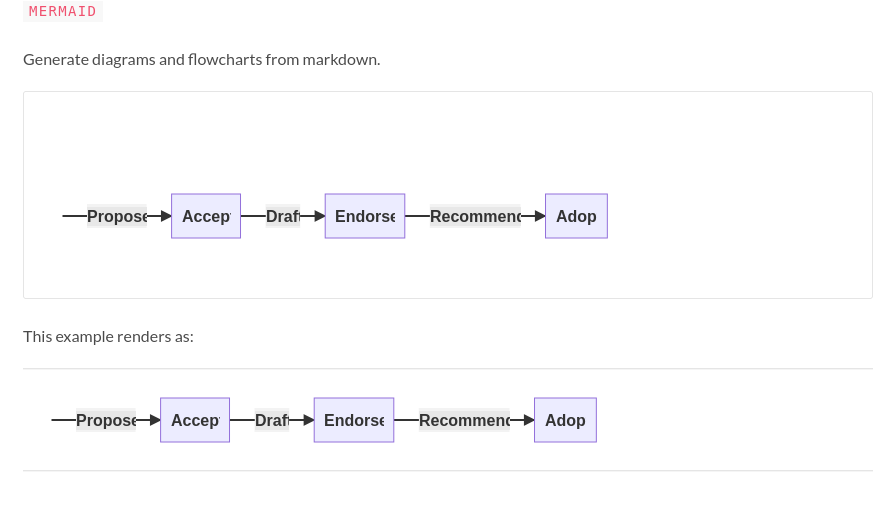
Task: Click the 'This example renders as:' text
Action: coord(108,336)
